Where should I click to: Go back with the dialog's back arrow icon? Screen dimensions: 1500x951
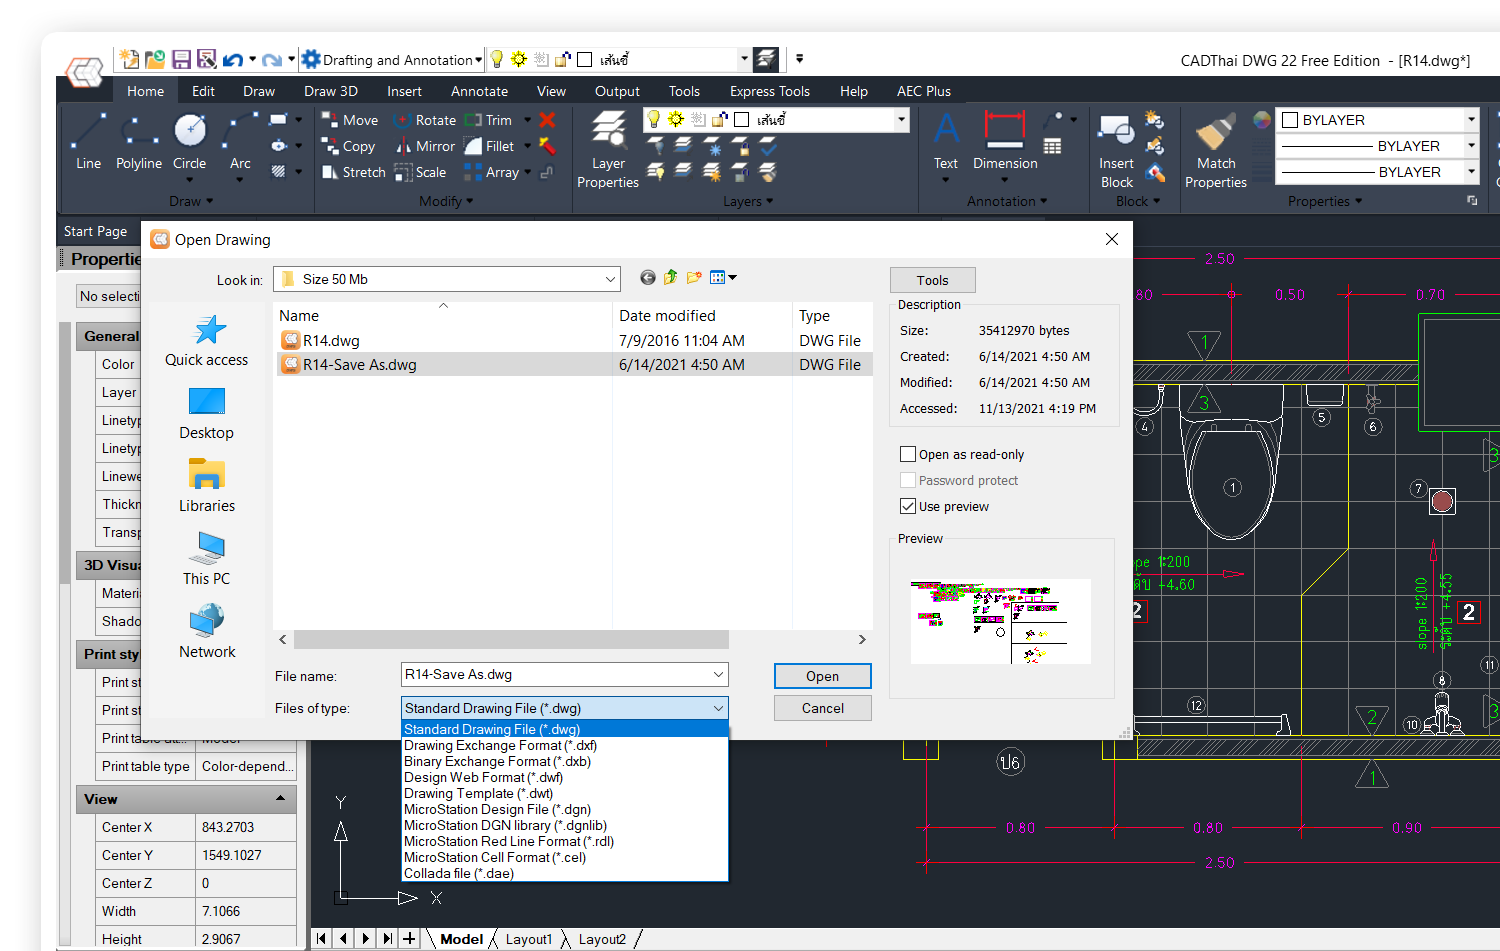click(x=648, y=278)
